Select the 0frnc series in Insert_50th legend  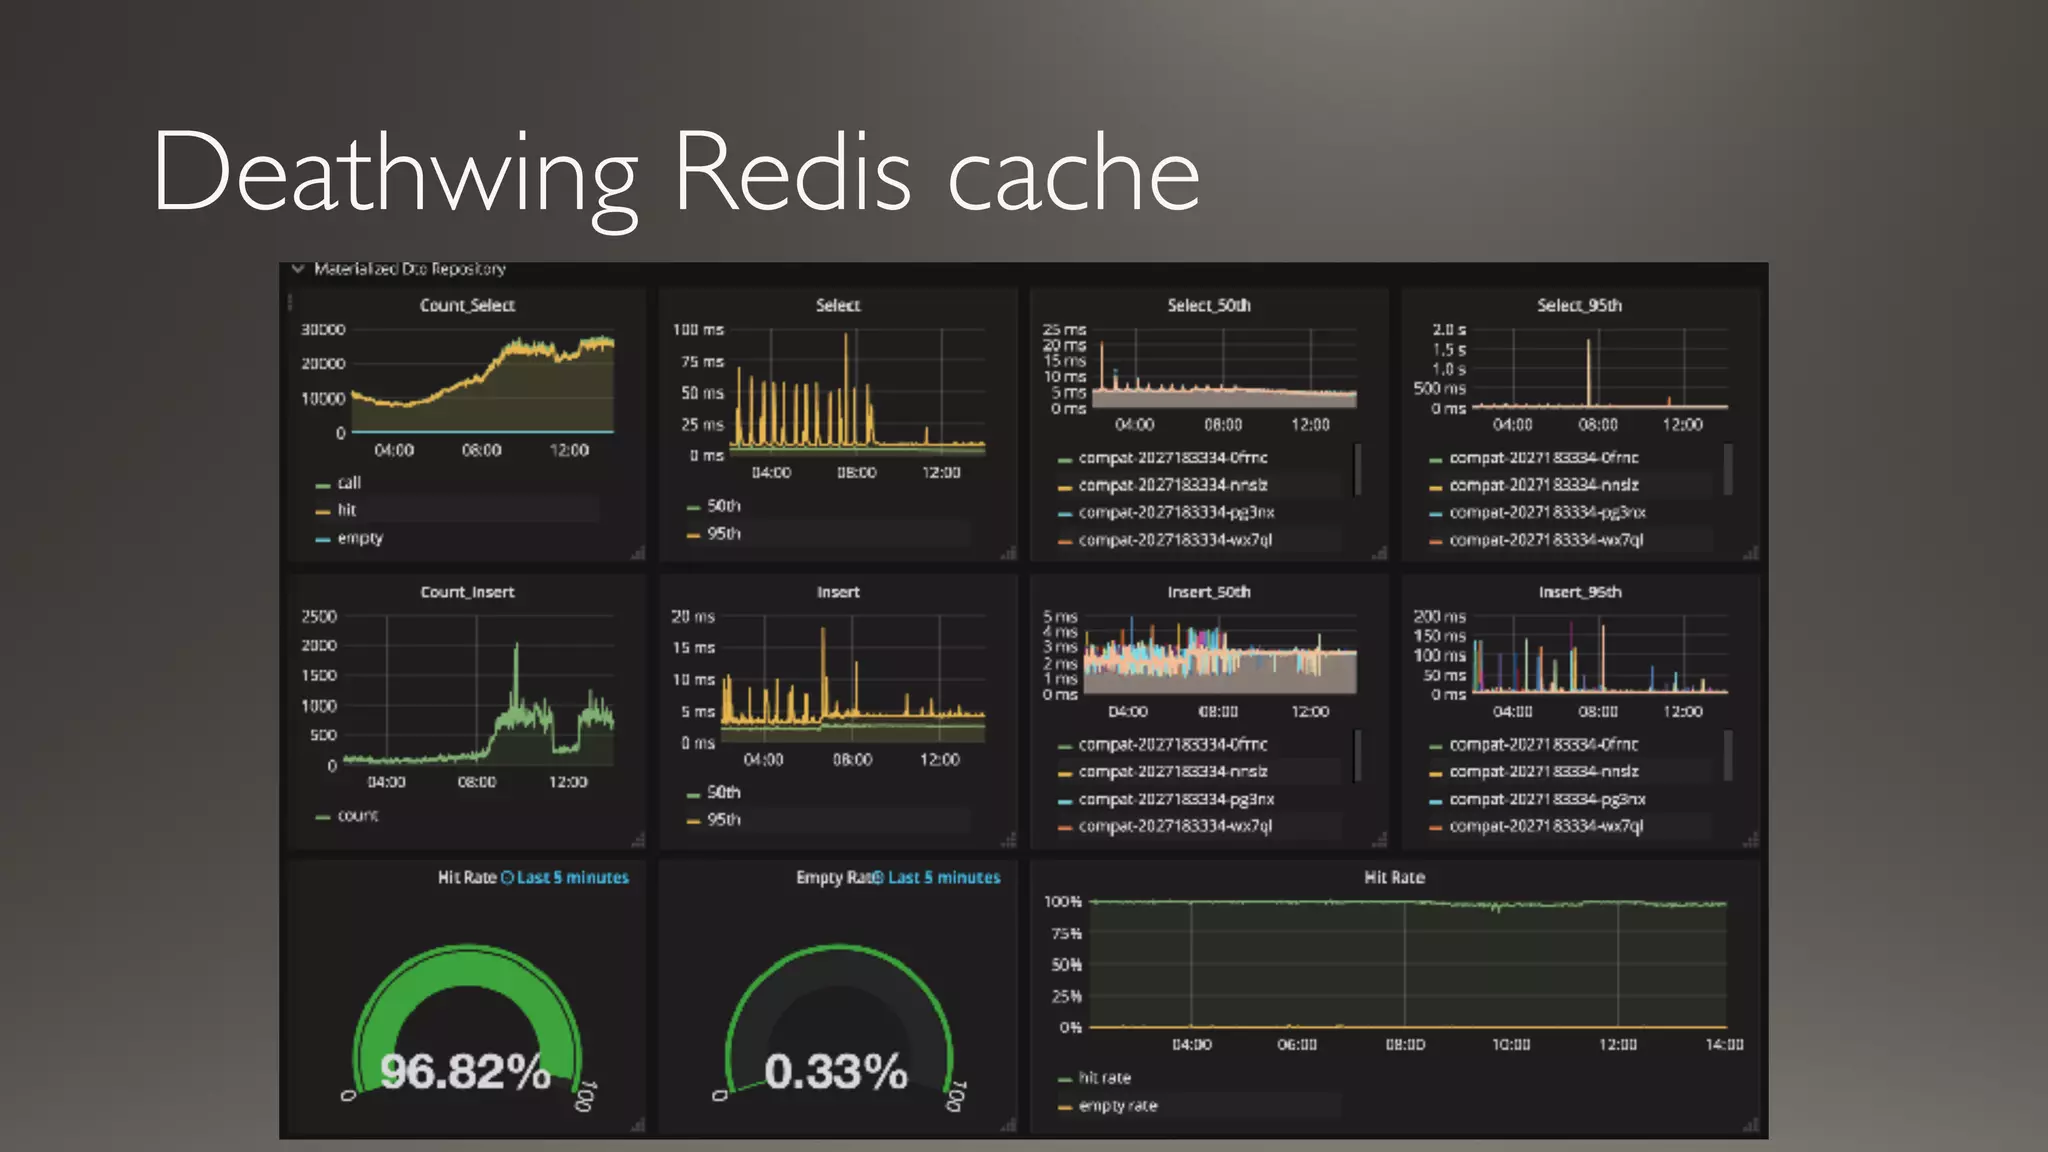pyautogui.click(x=1173, y=745)
